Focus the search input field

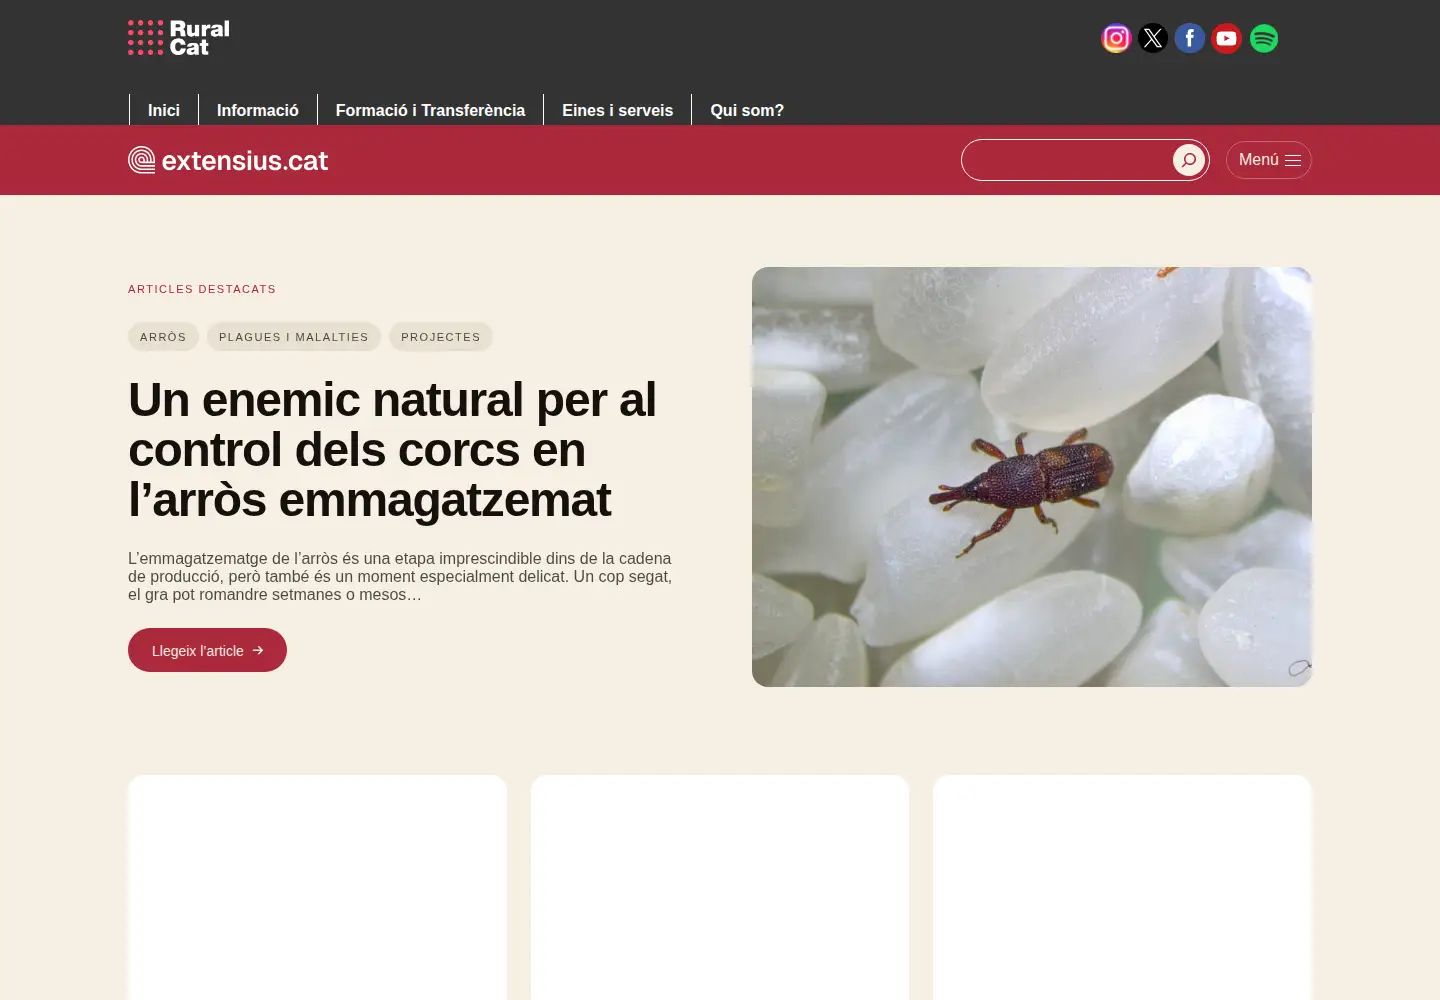click(x=1067, y=160)
